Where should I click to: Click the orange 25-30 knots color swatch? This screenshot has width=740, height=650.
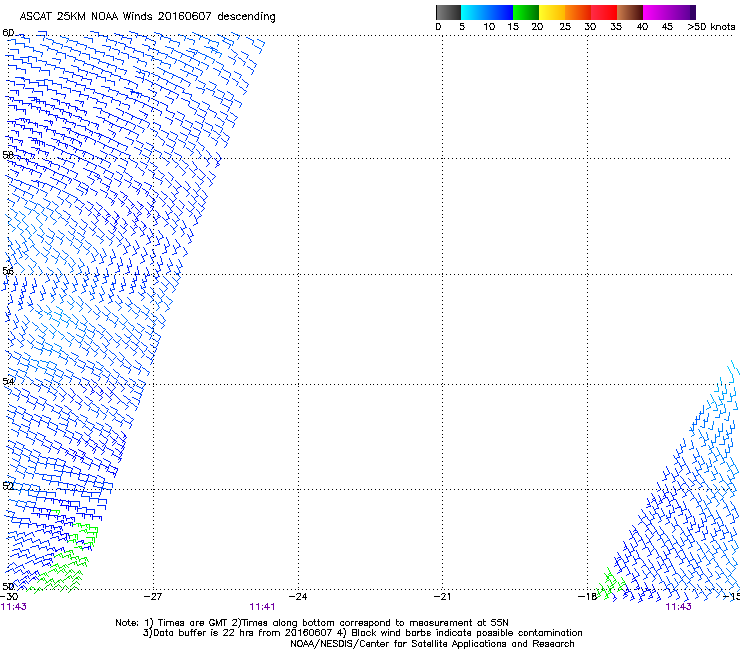[x=578, y=12]
